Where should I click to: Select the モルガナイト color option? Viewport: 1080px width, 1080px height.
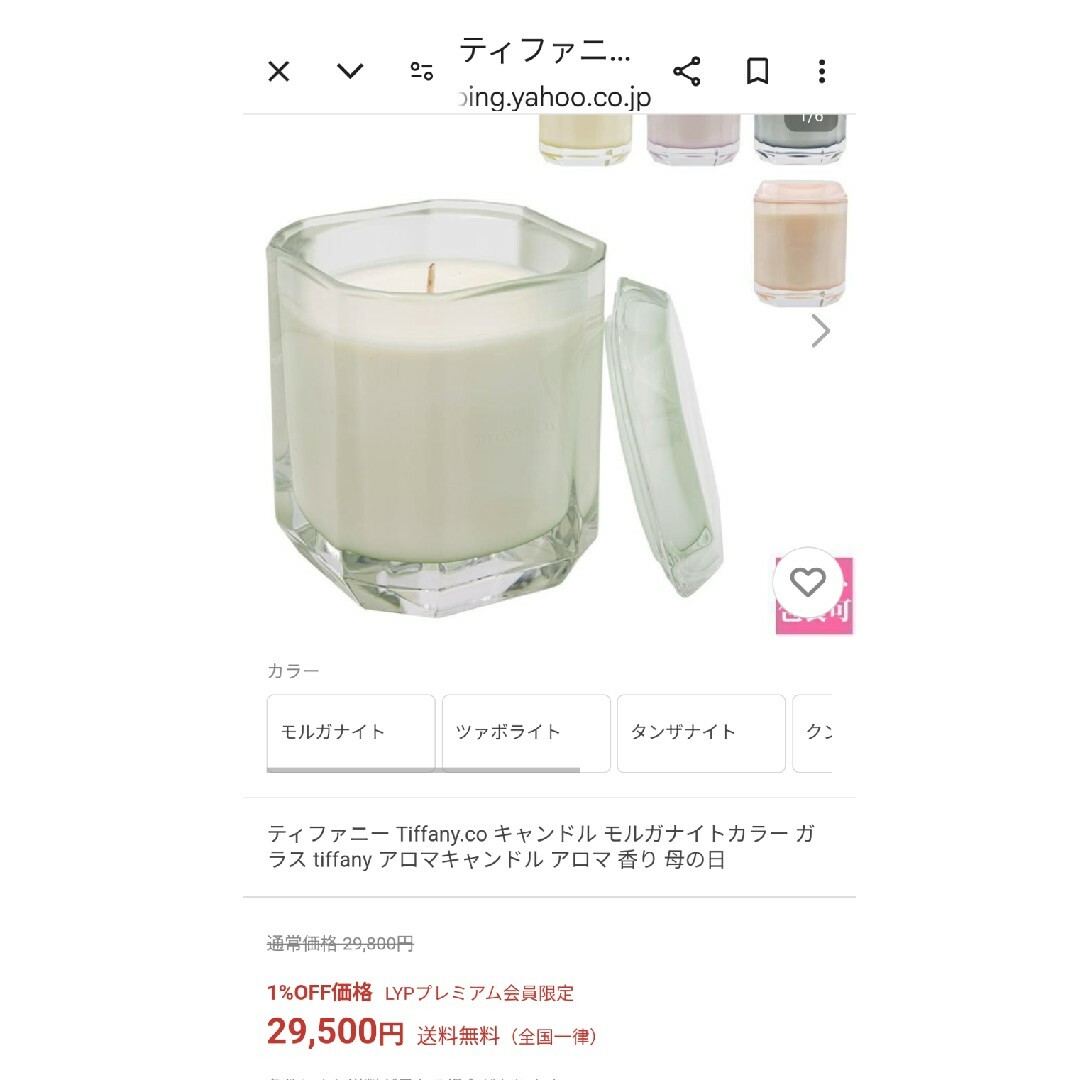coord(351,733)
